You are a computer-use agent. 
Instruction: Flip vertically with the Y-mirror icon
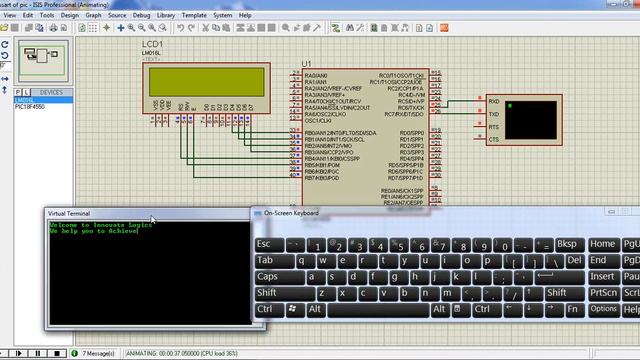click(4, 90)
